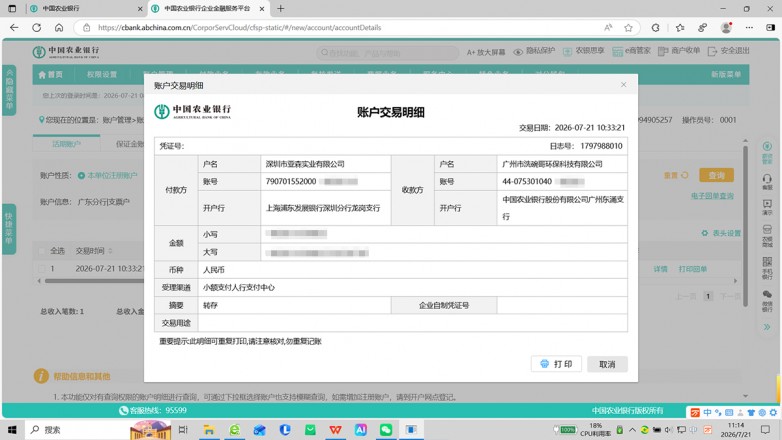
Task: Open a new browser tab
Action: (x=281, y=8)
